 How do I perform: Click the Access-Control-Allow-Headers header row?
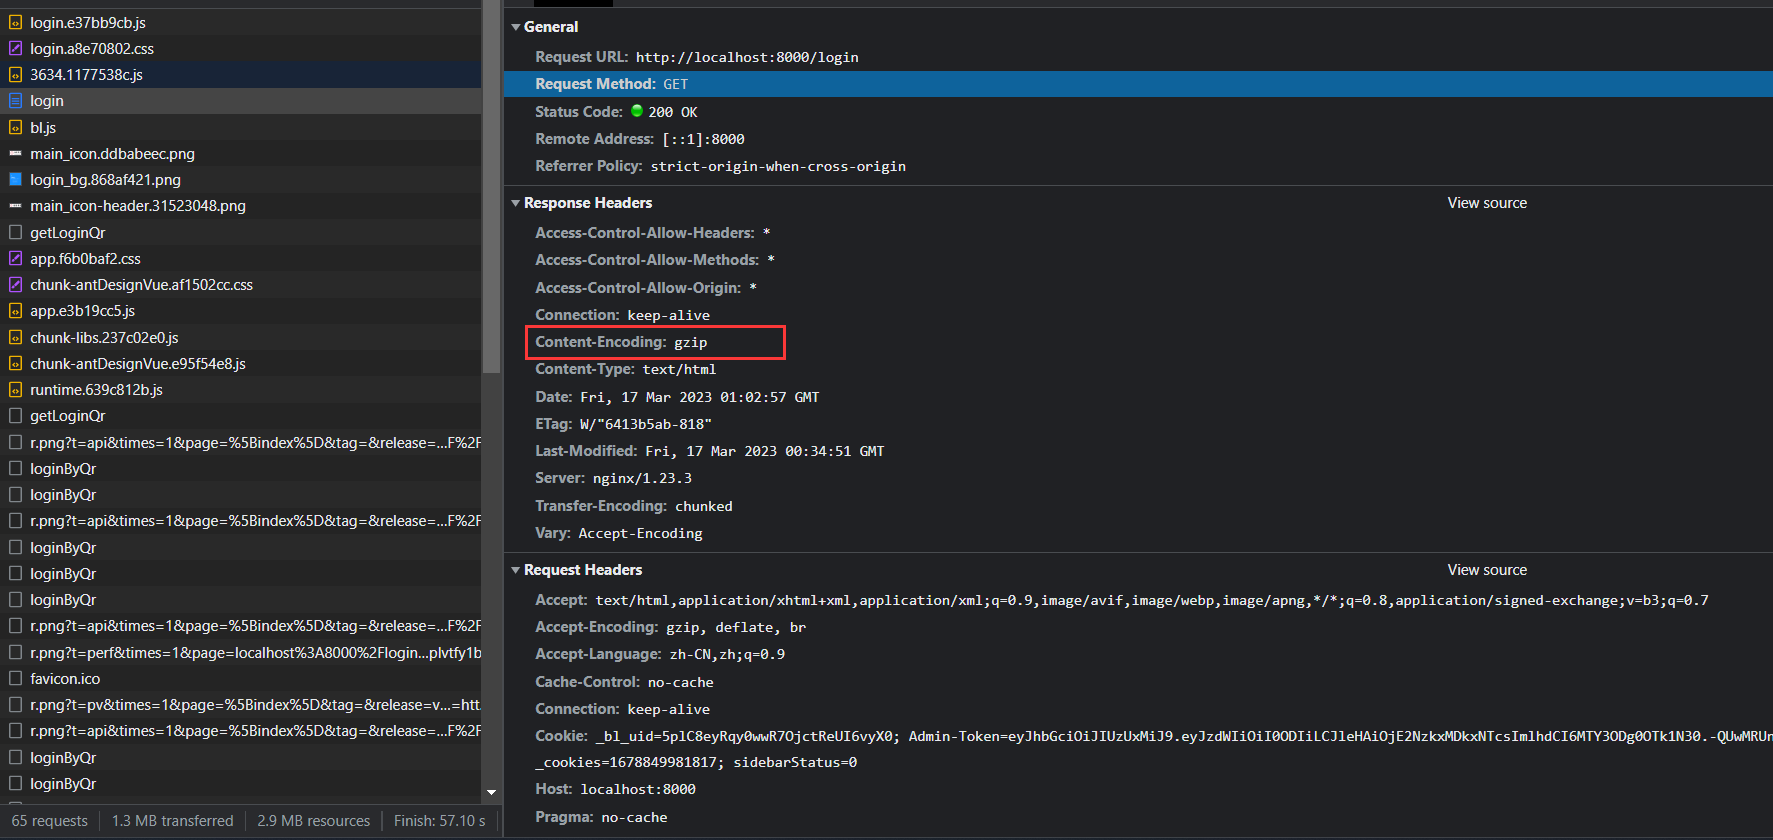(653, 233)
